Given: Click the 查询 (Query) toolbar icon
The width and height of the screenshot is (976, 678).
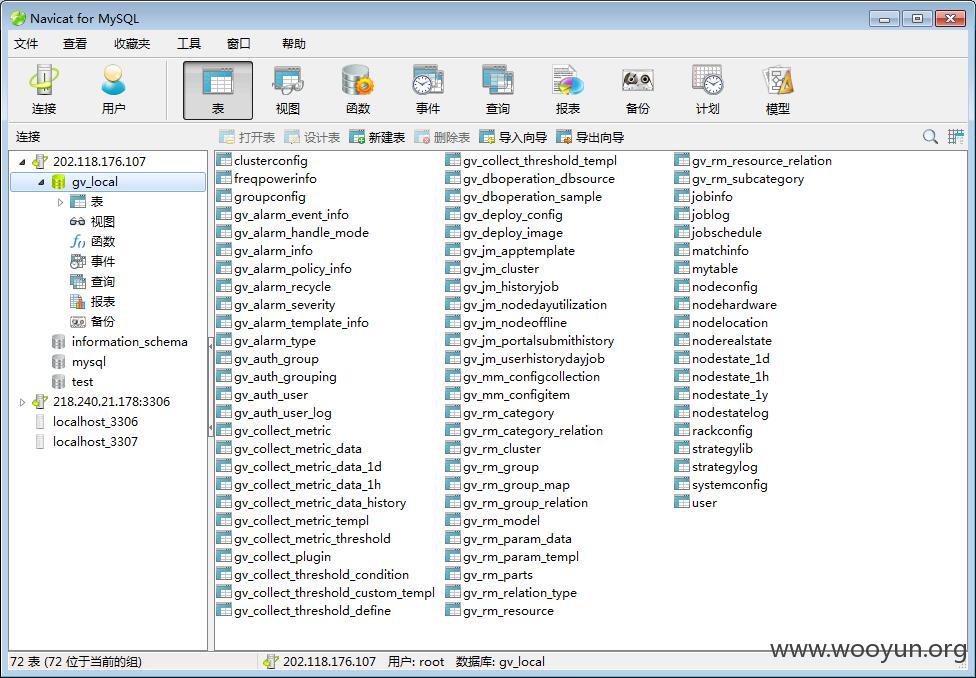Looking at the screenshot, I should (x=497, y=90).
